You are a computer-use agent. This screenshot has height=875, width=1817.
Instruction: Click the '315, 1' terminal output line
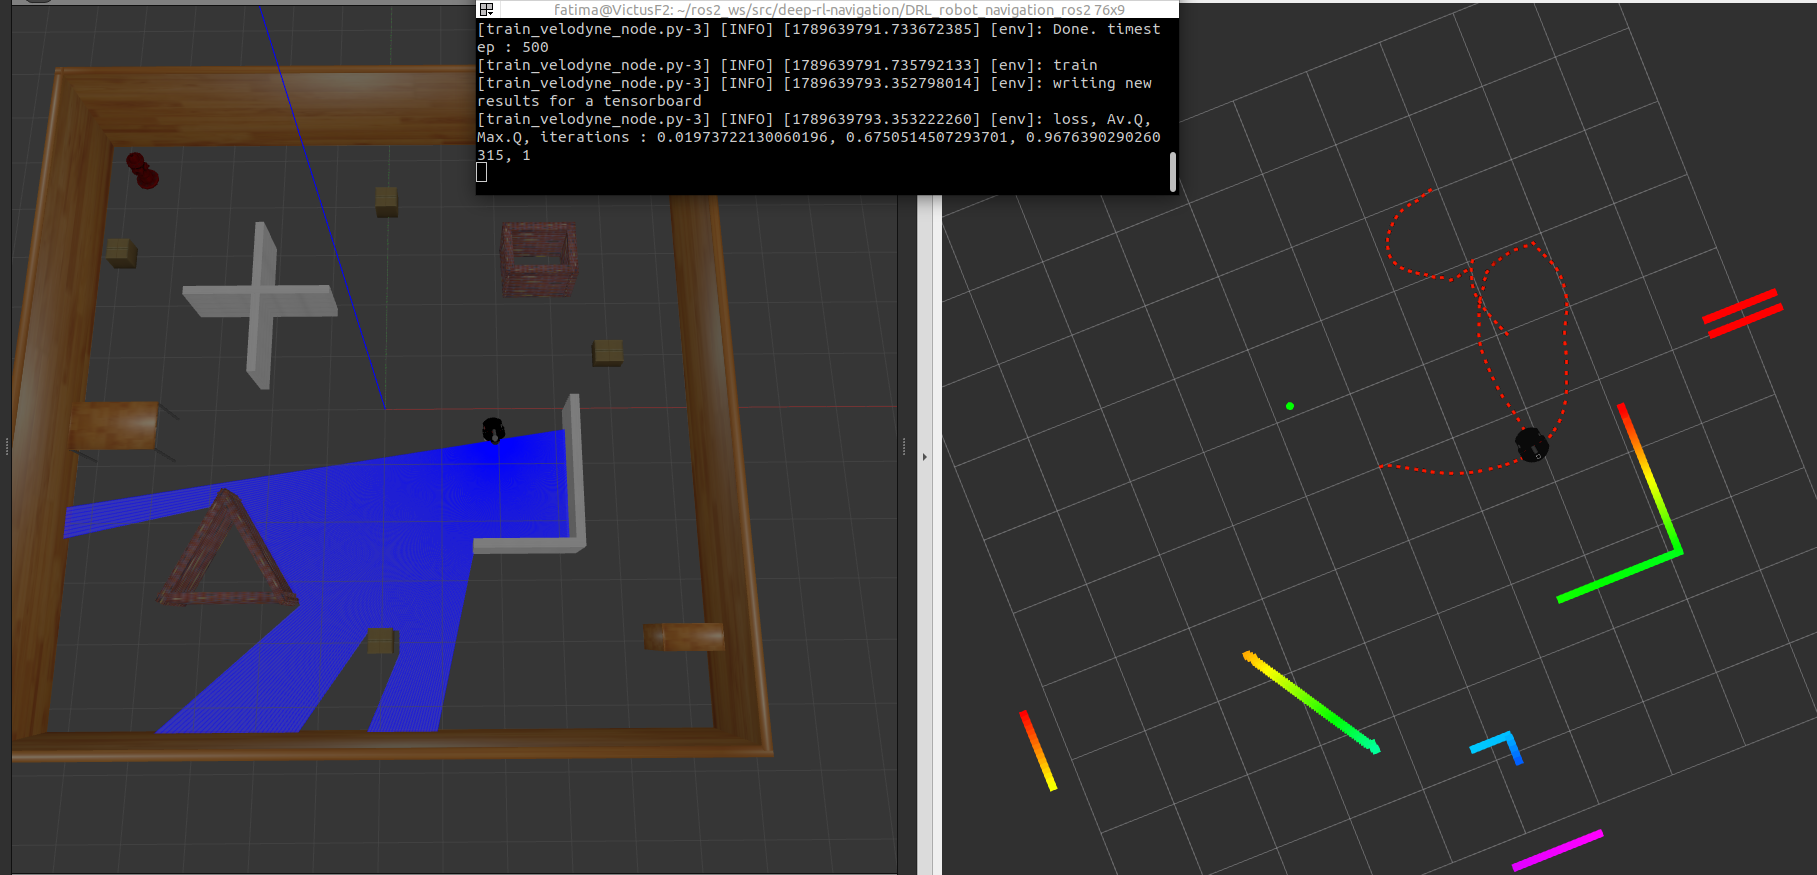coord(504,155)
